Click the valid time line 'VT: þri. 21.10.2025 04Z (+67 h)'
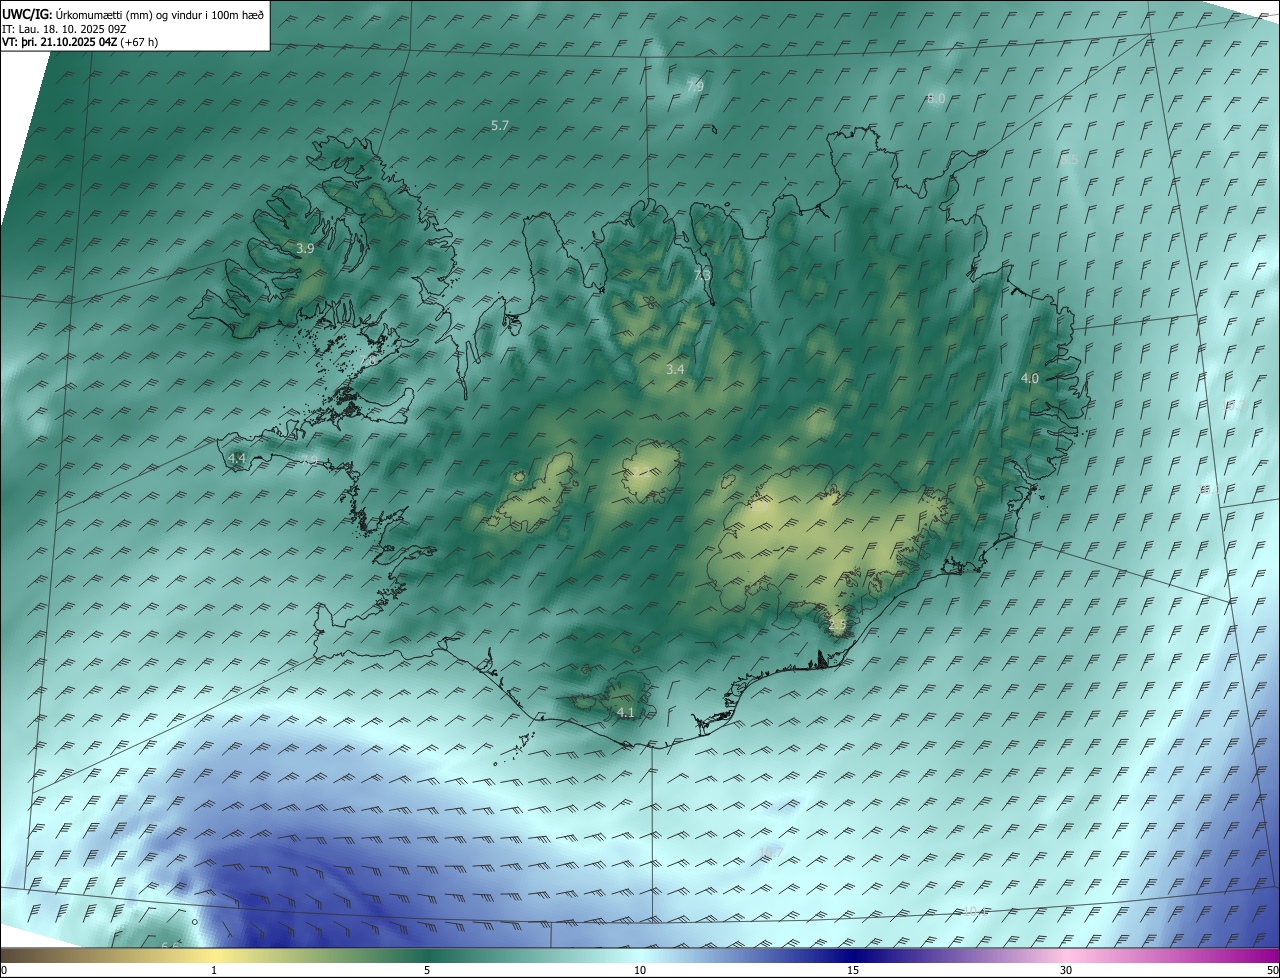 (x=80, y=42)
